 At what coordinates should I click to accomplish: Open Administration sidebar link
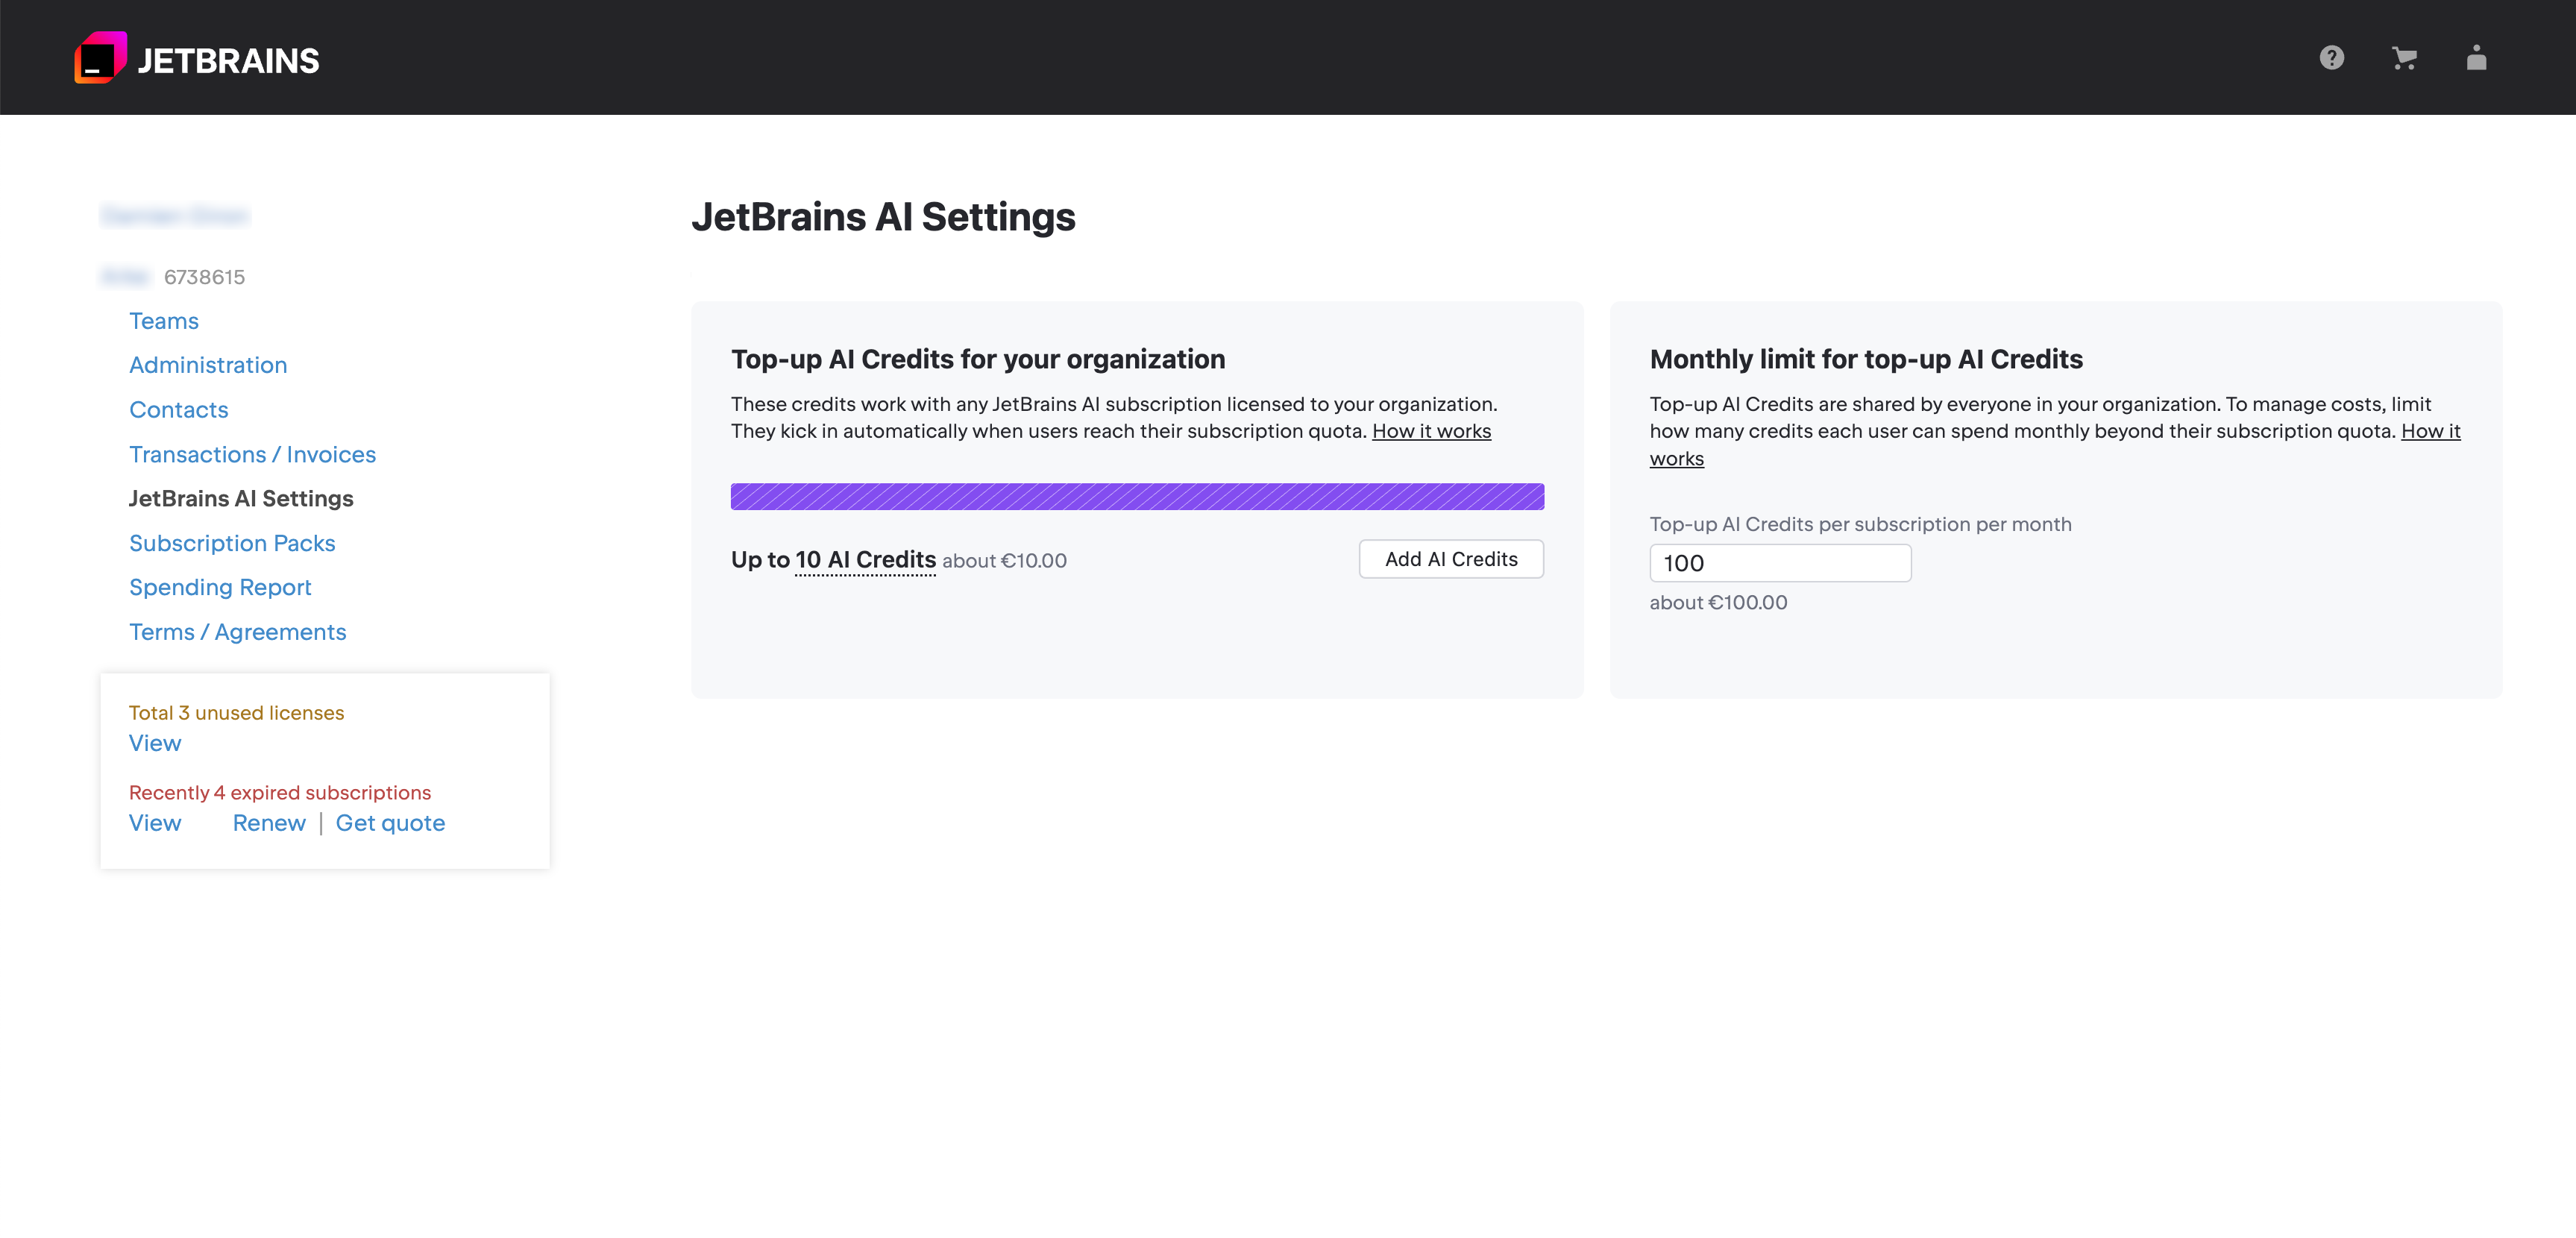208,365
